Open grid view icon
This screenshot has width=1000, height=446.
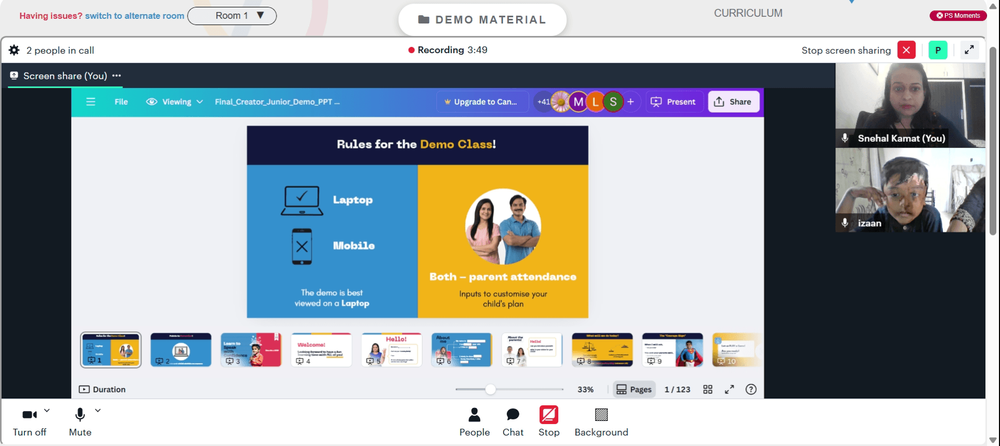tap(708, 389)
